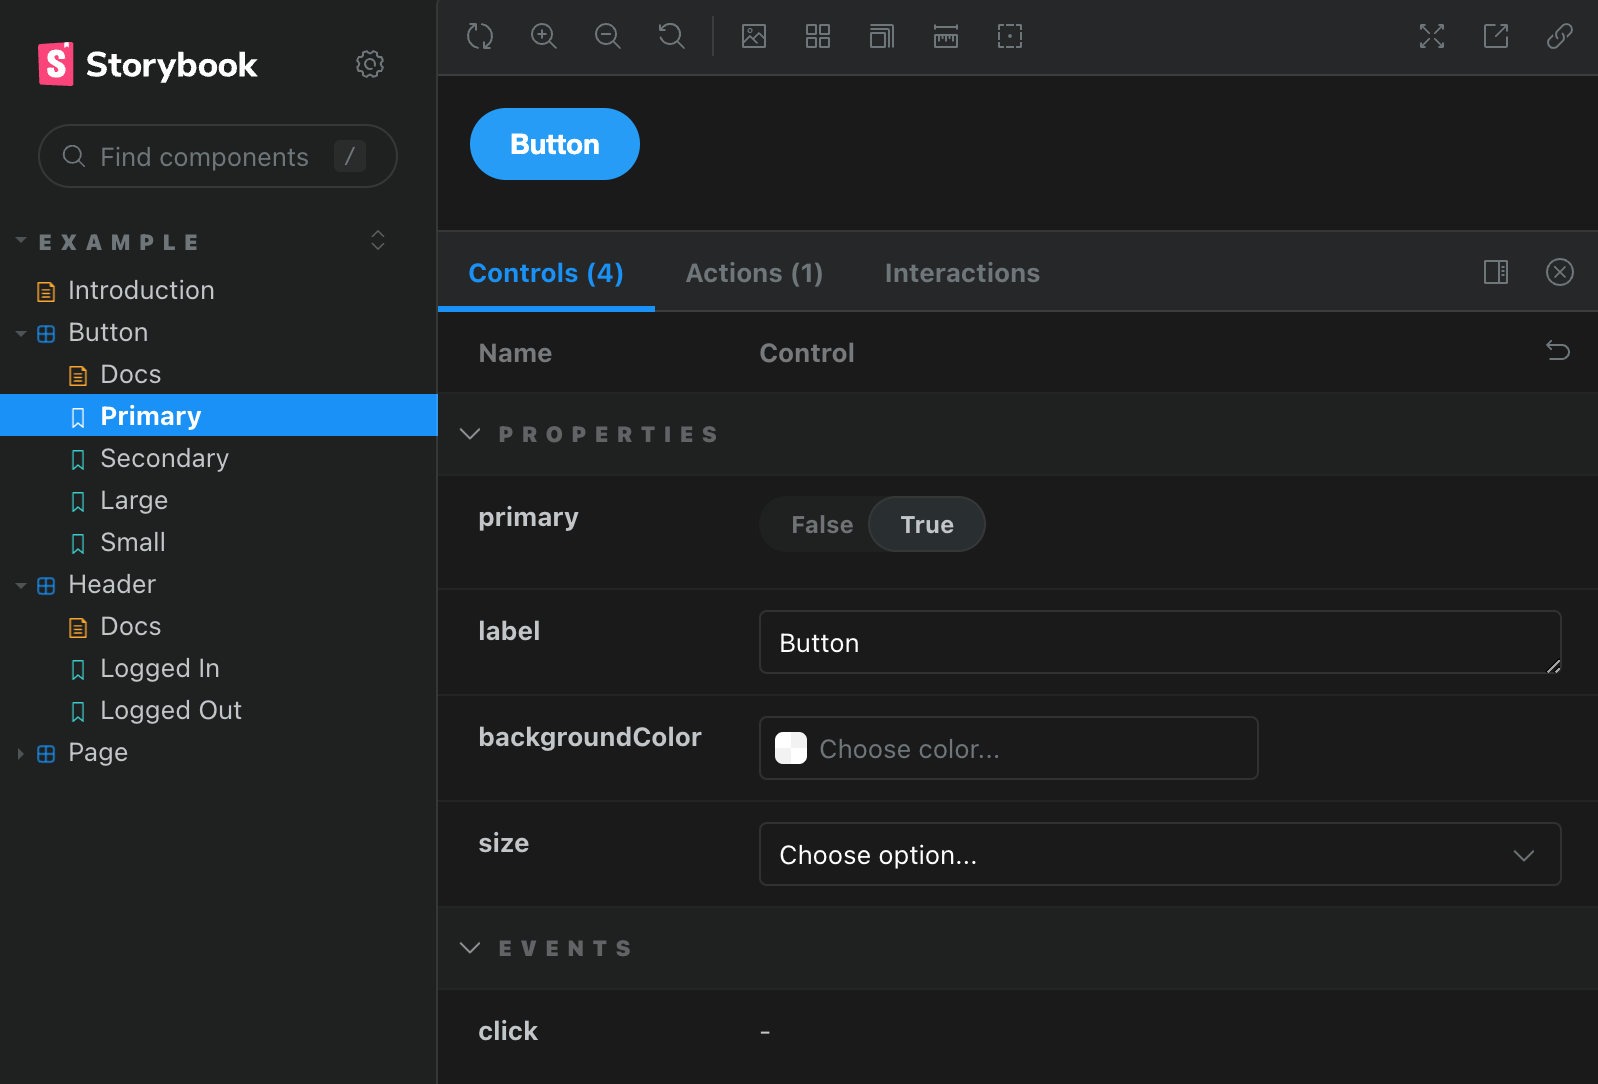The width and height of the screenshot is (1598, 1084).
Task: Apply grid to the preview
Action: click(818, 37)
